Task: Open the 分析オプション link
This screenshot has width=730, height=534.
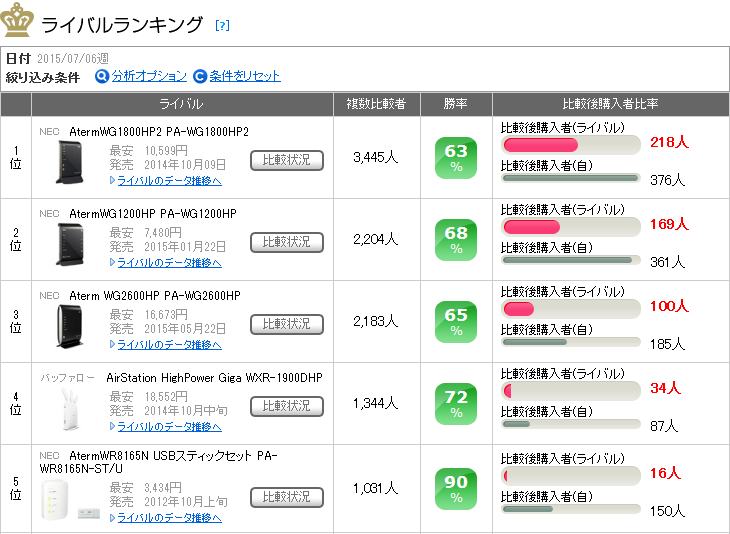Action: click(x=149, y=76)
